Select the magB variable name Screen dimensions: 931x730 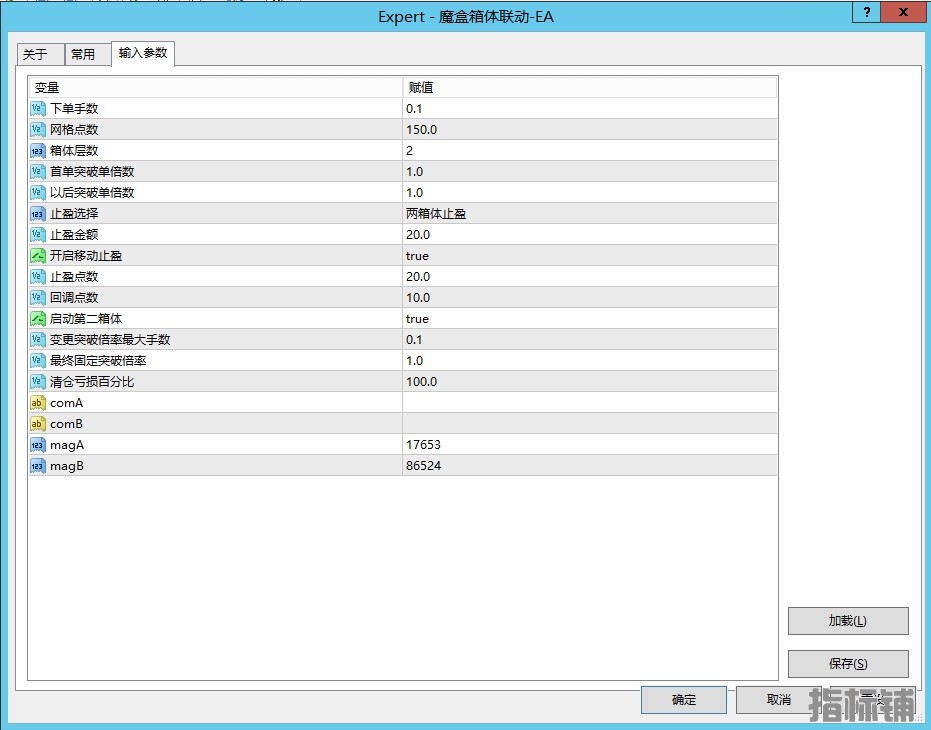click(x=67, y=466)
